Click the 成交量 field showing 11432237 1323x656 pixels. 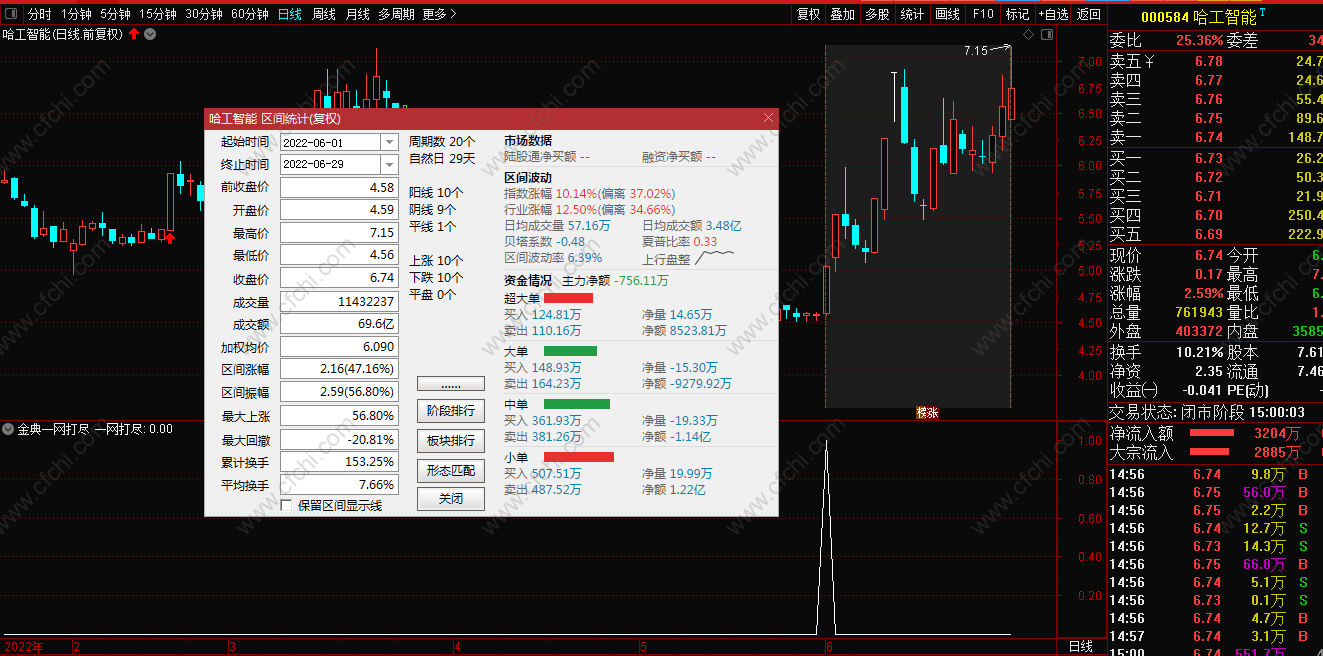[338, 302]
